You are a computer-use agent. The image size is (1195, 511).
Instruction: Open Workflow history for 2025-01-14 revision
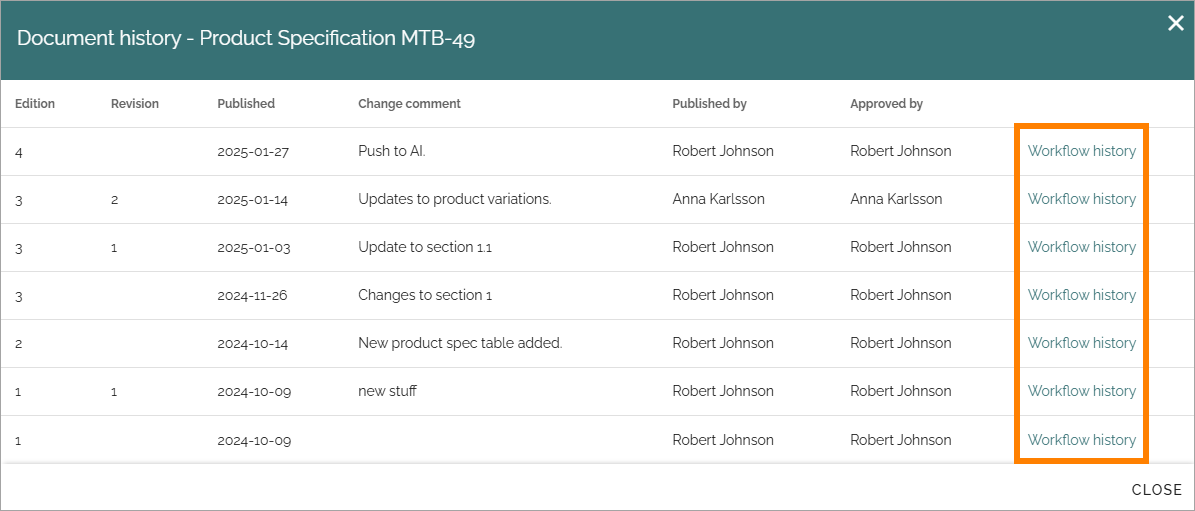tap(1081, 199)
